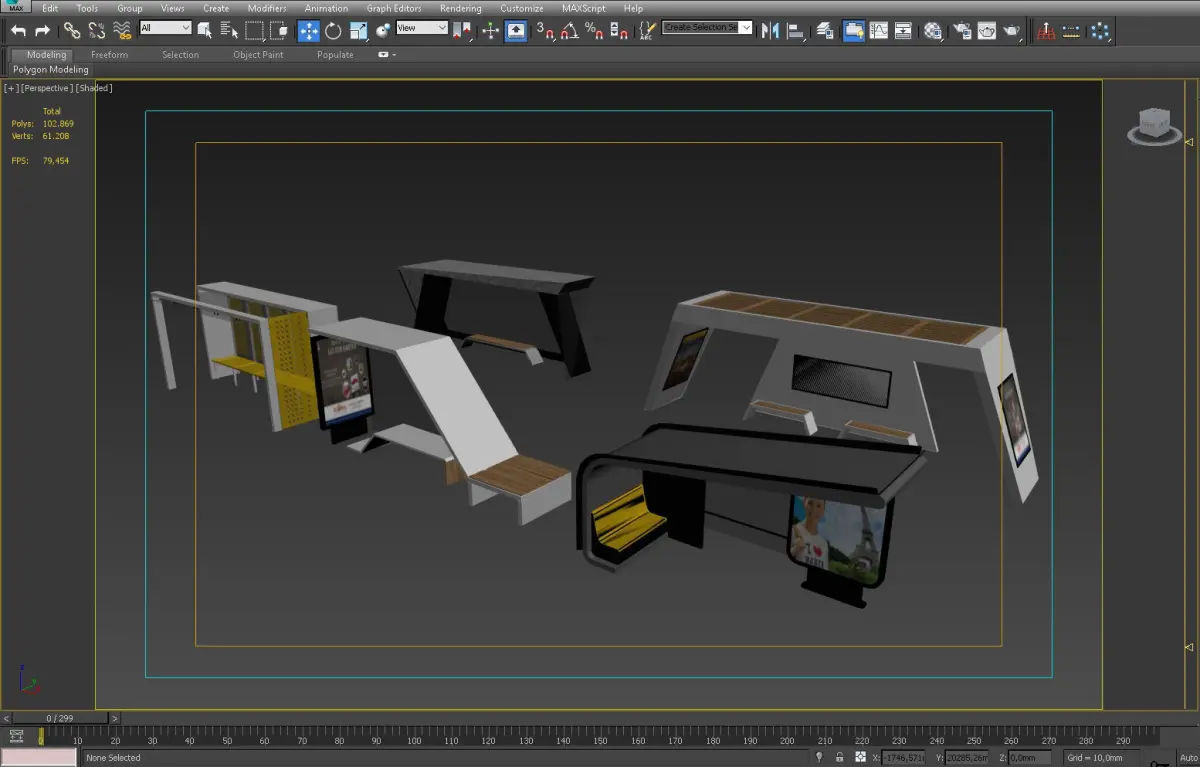Toggle the selection lock padlock
Image resolution: width=1200 pixels, height=767 pixels.
click(x=839, y=757)
